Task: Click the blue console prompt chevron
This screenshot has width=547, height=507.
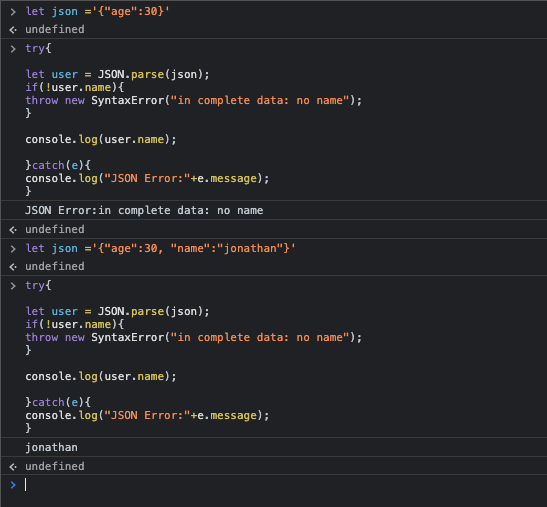Action: point(13,485)
